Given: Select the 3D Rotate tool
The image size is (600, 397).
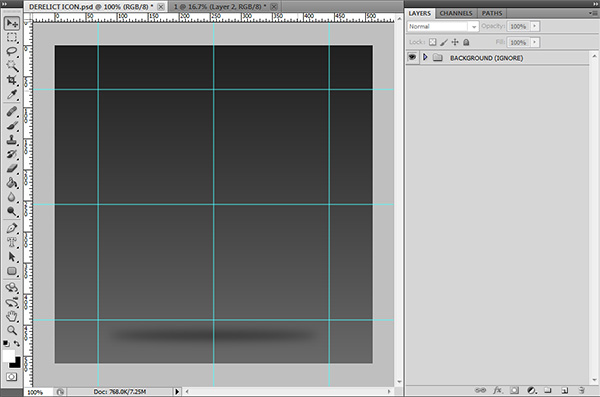Looking at the screenshot, I should coord(12,288).
